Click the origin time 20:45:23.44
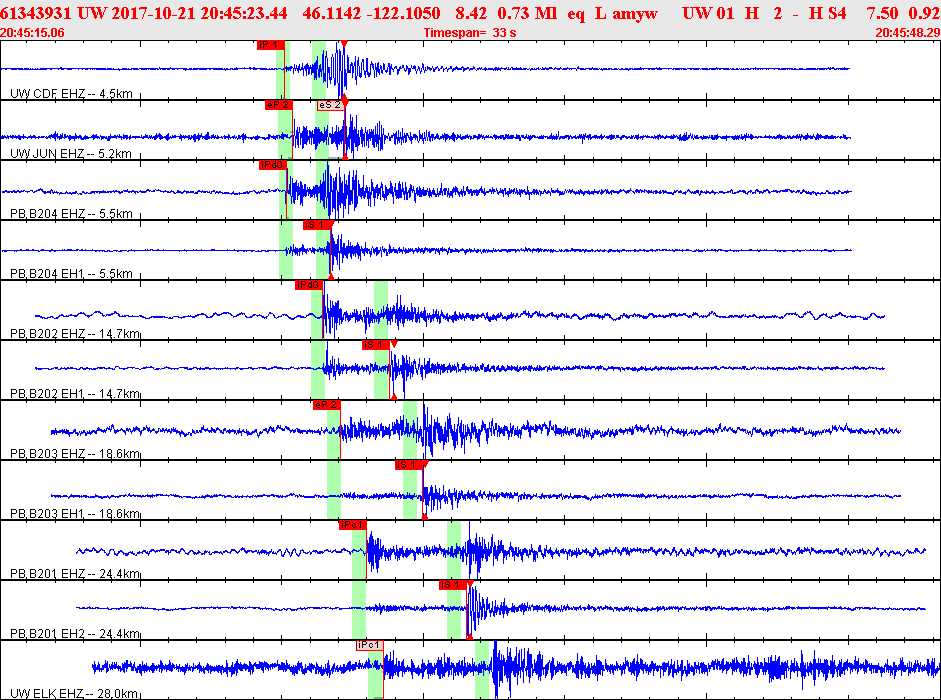The image size is (941, 700). (244, 13)
